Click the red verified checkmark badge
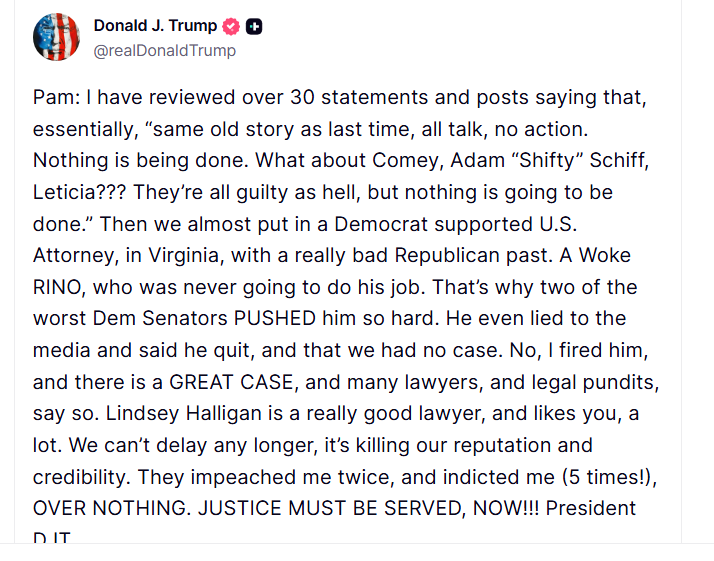714x561 pixels. pos(230,27)
